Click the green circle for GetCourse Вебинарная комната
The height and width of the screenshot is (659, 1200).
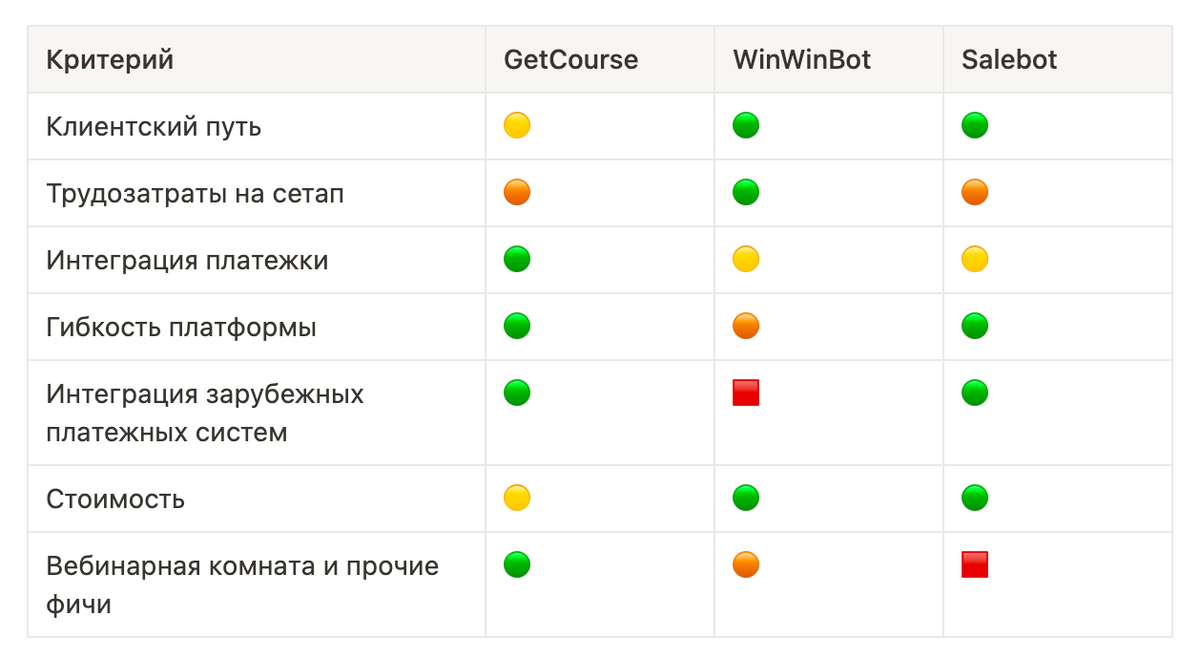(517, 565)
